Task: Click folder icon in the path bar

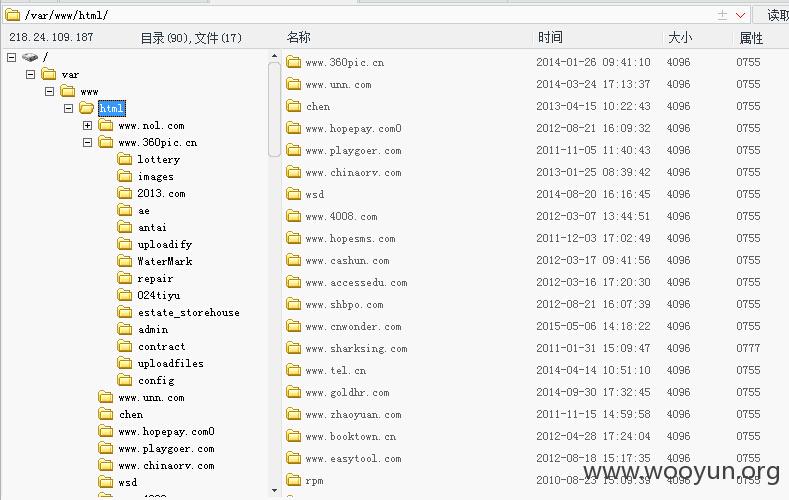Action: [x=13, y=15]
